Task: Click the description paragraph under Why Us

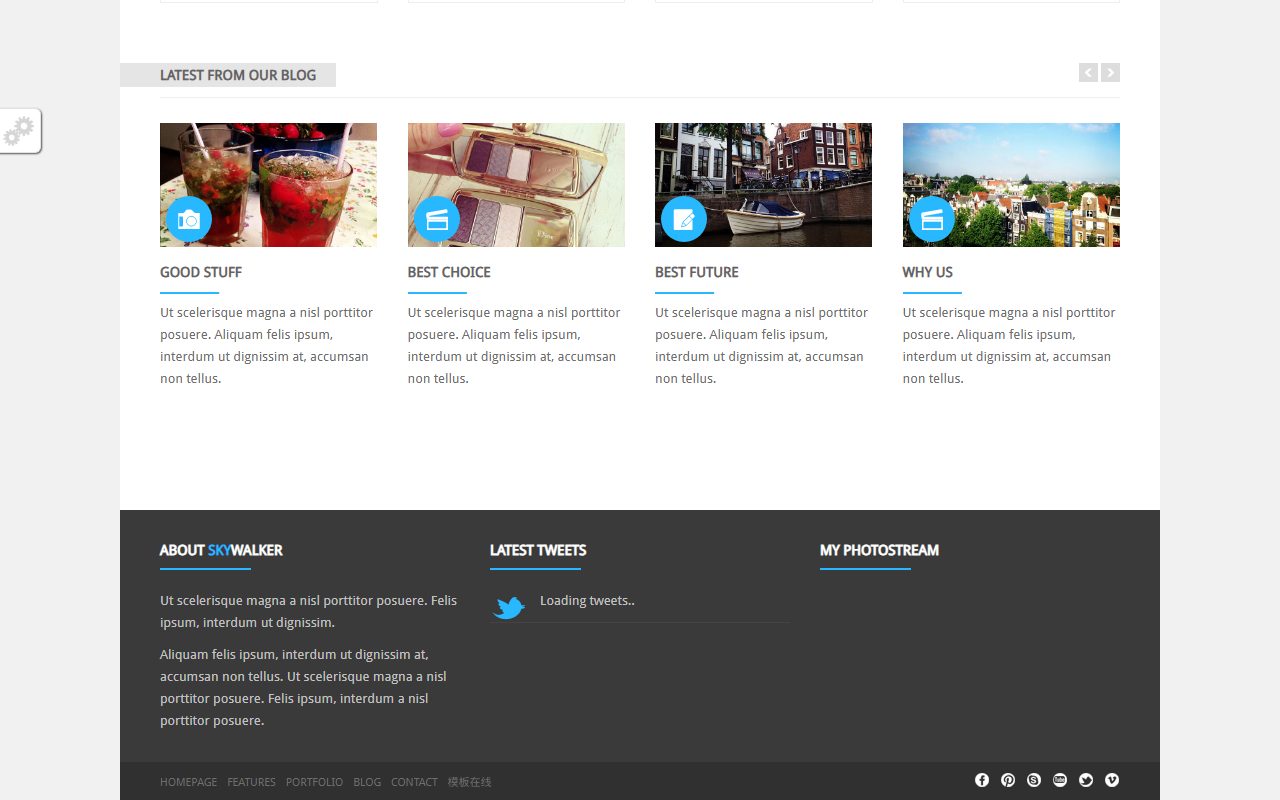Action: click(1010, 345)
